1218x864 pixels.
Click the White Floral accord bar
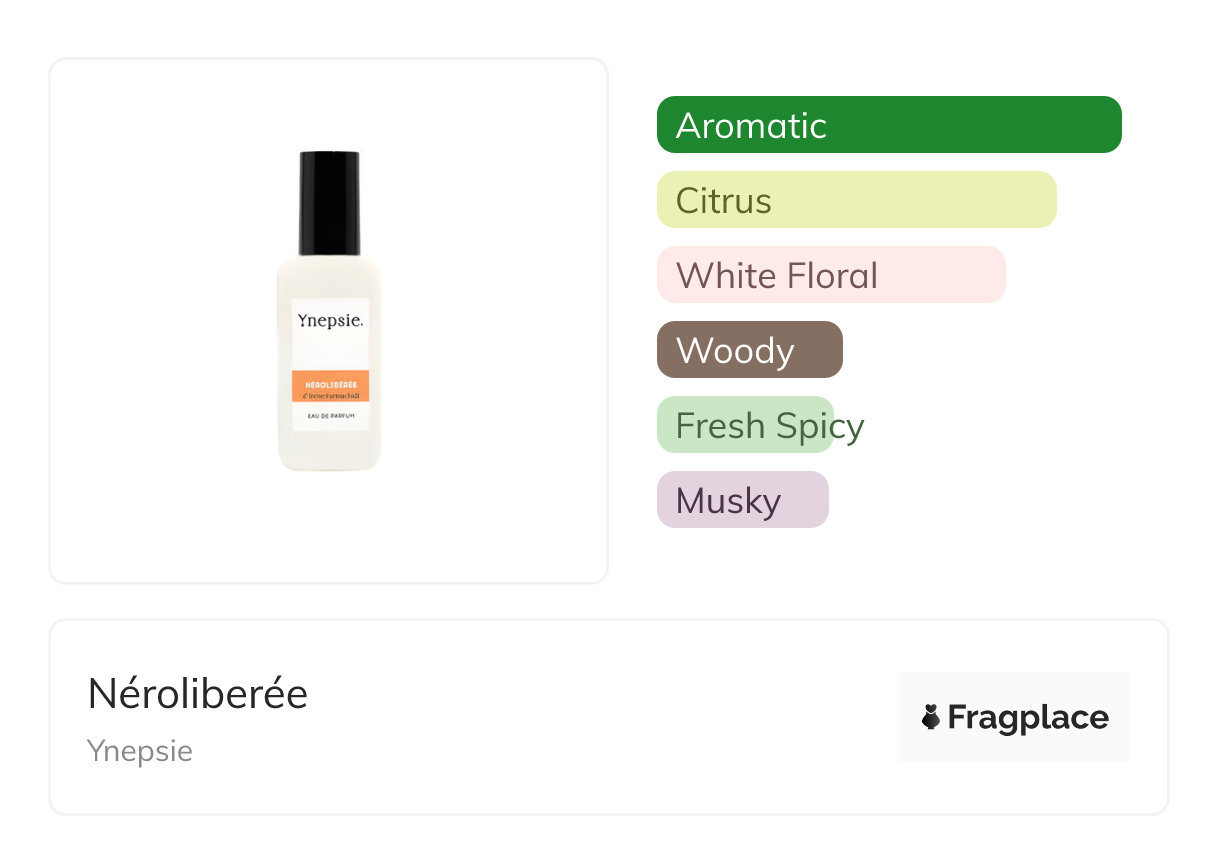830,275
